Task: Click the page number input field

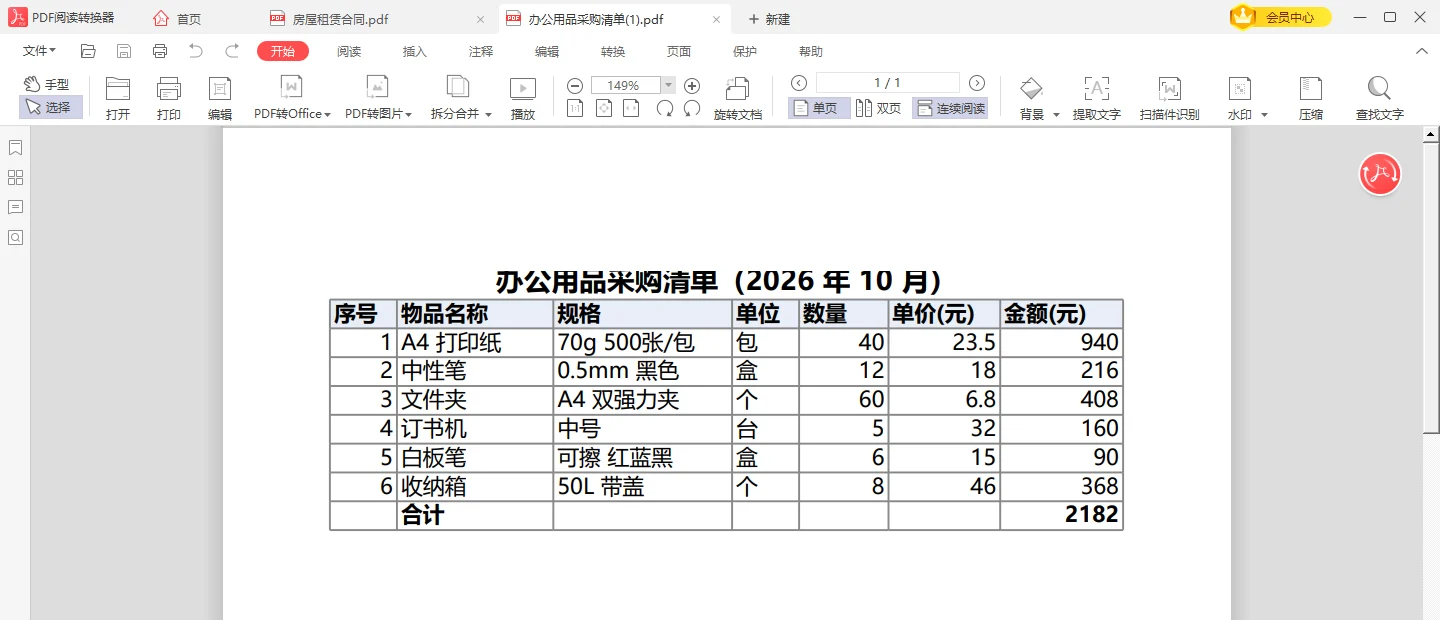Action: click(887, 83)
